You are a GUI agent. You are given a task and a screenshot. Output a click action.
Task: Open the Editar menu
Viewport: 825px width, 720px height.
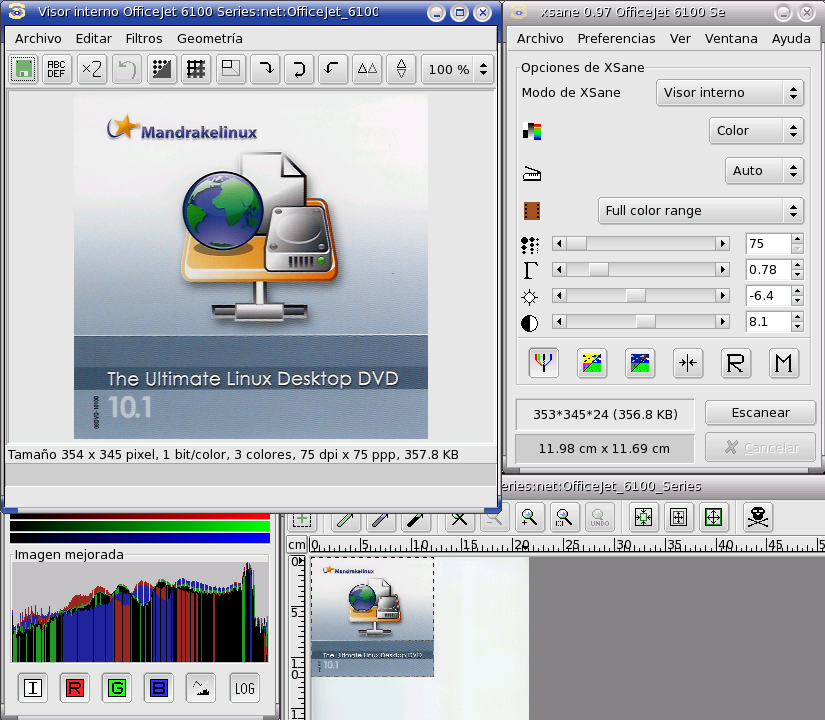94,38
